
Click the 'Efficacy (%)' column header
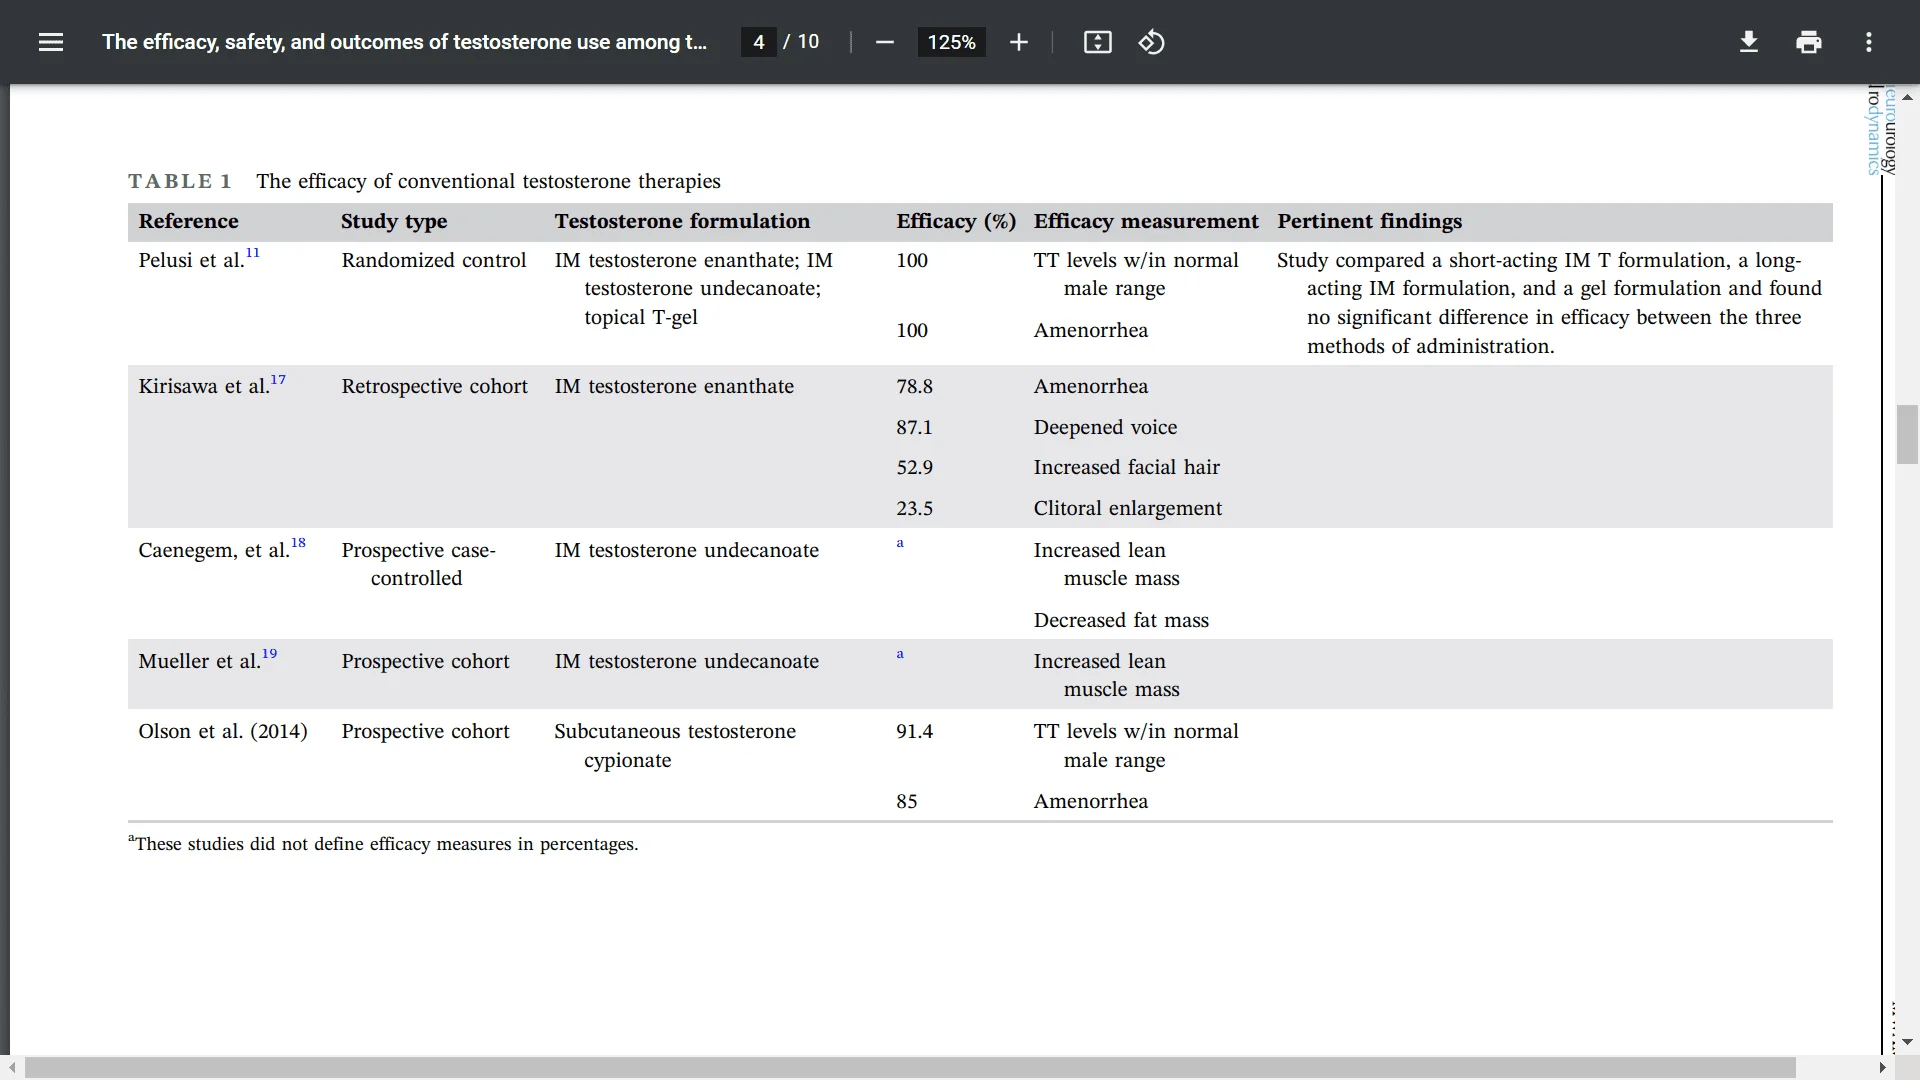point(956,221)
